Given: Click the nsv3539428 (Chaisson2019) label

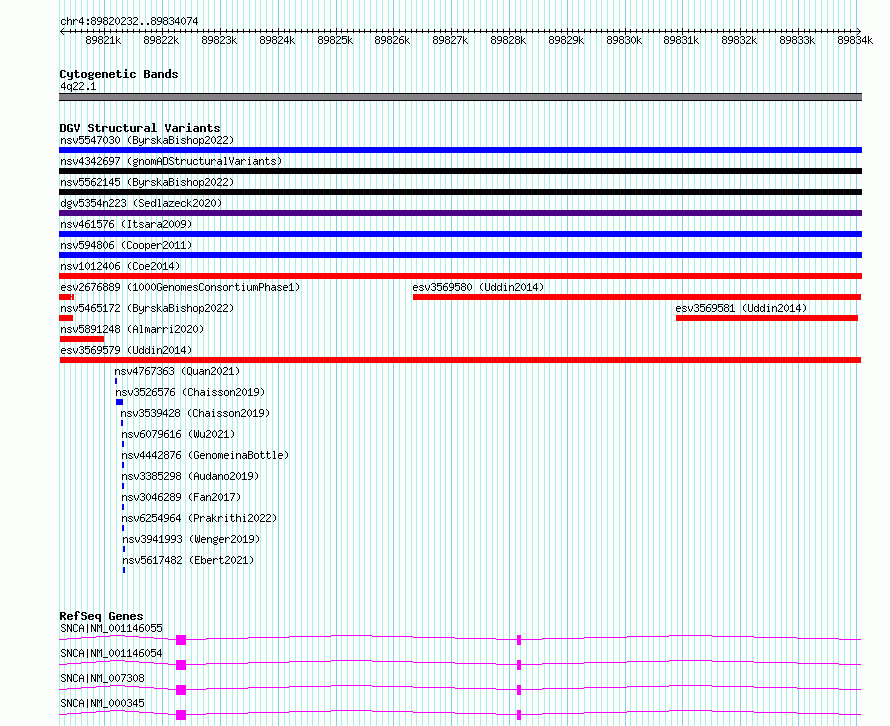Looking at the screenshot, I should (195, 413).
